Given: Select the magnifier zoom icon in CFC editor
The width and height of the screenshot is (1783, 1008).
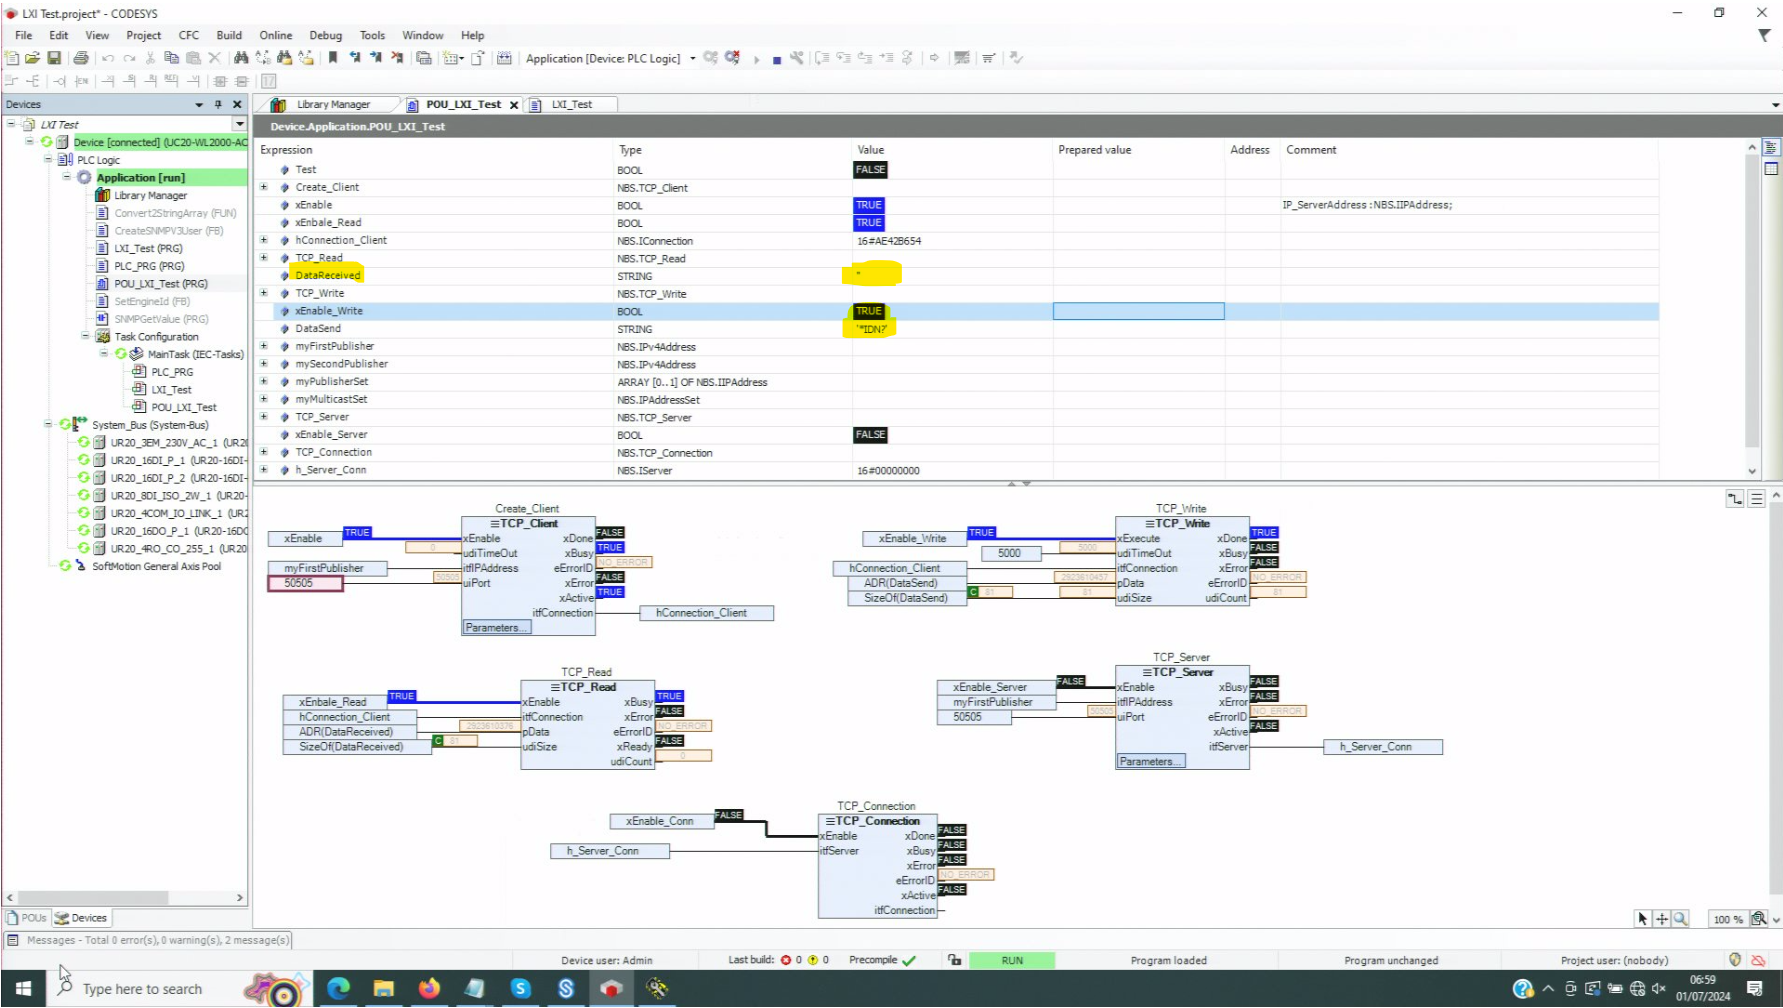Looking at the screenshot, I should click(x=1681, y=918).
